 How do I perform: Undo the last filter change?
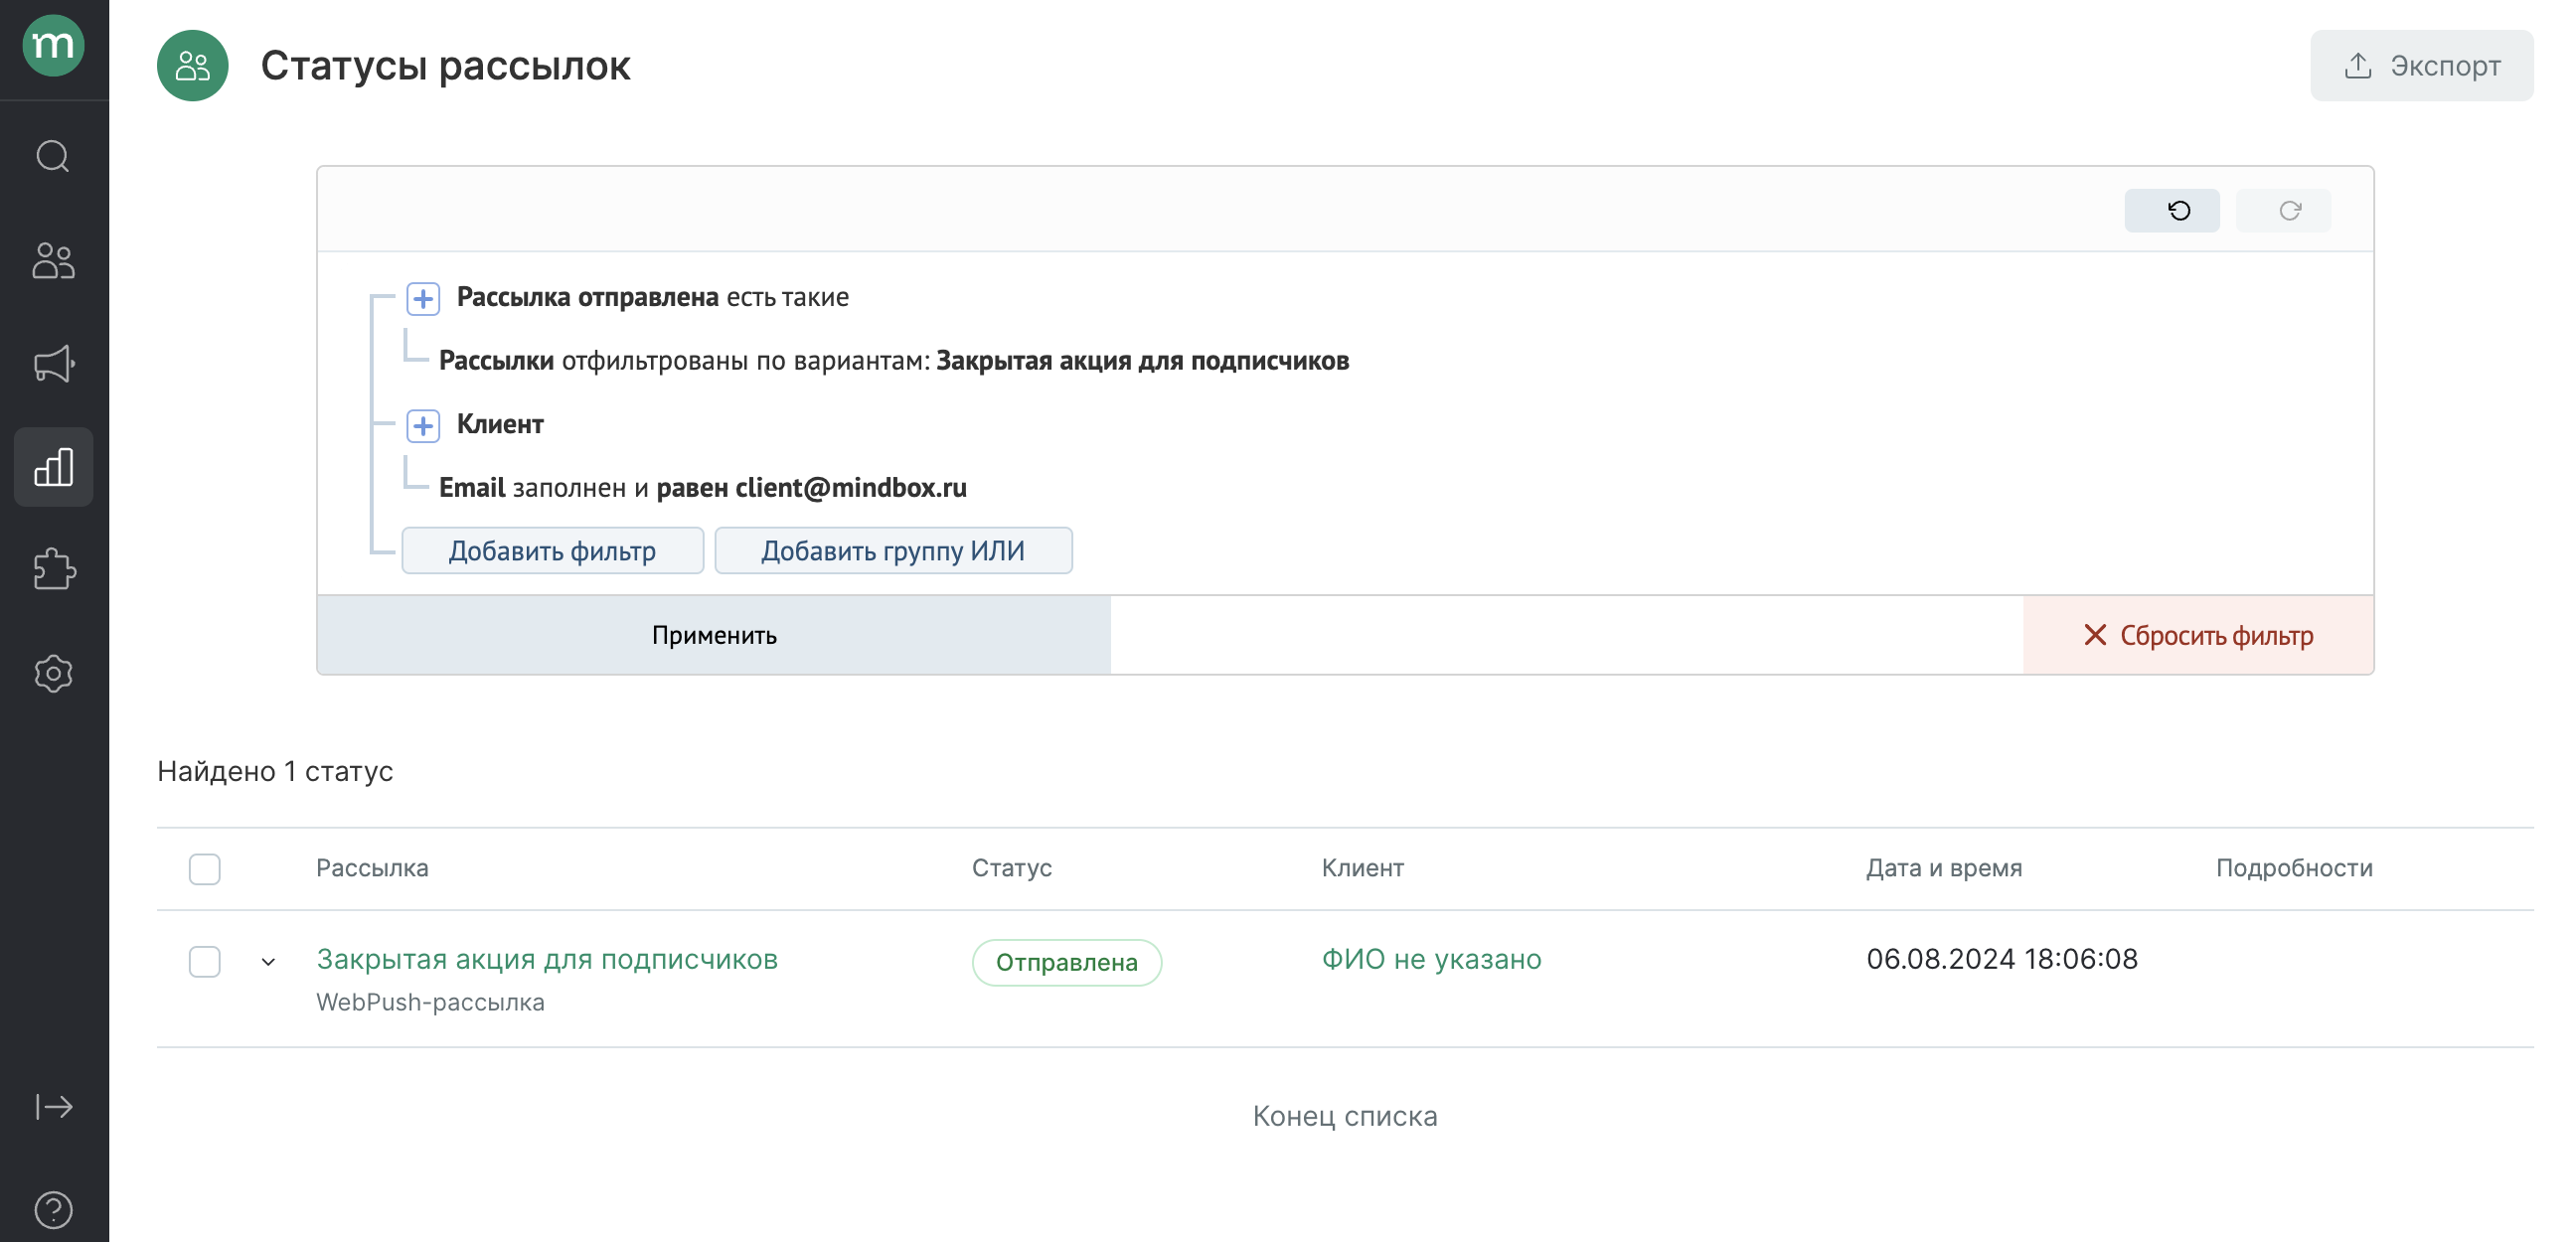tap(2172, 210)
